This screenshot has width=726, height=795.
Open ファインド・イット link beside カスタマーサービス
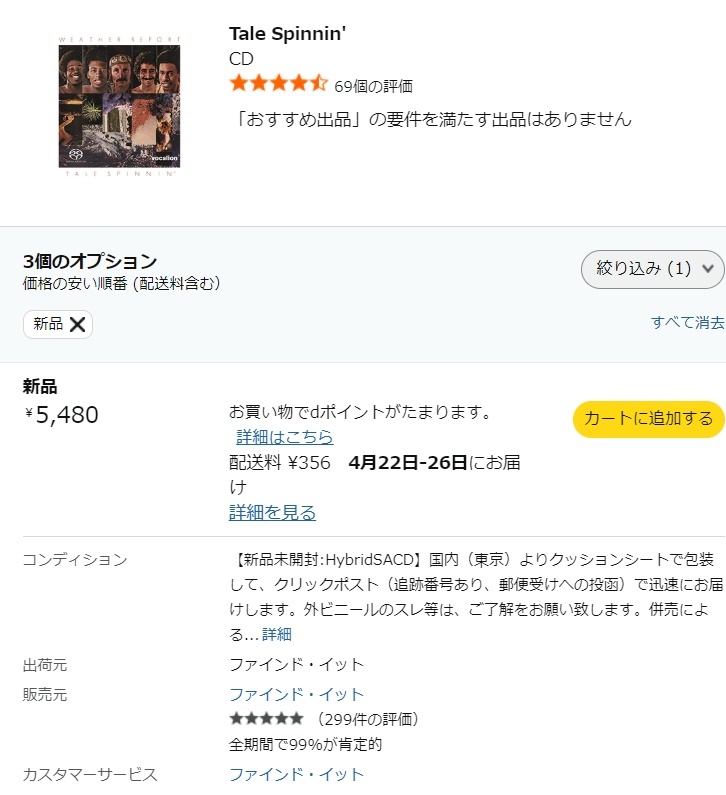click(296, 774)
